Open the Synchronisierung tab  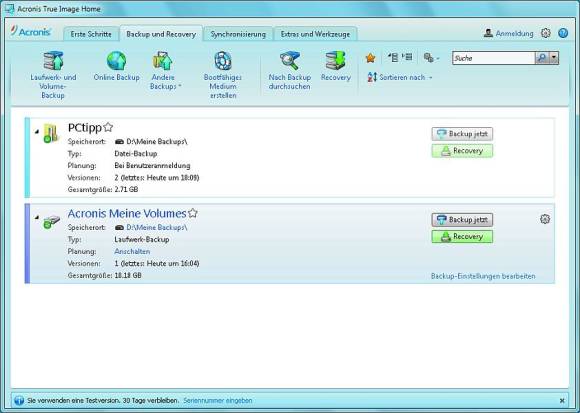(238, 34)
